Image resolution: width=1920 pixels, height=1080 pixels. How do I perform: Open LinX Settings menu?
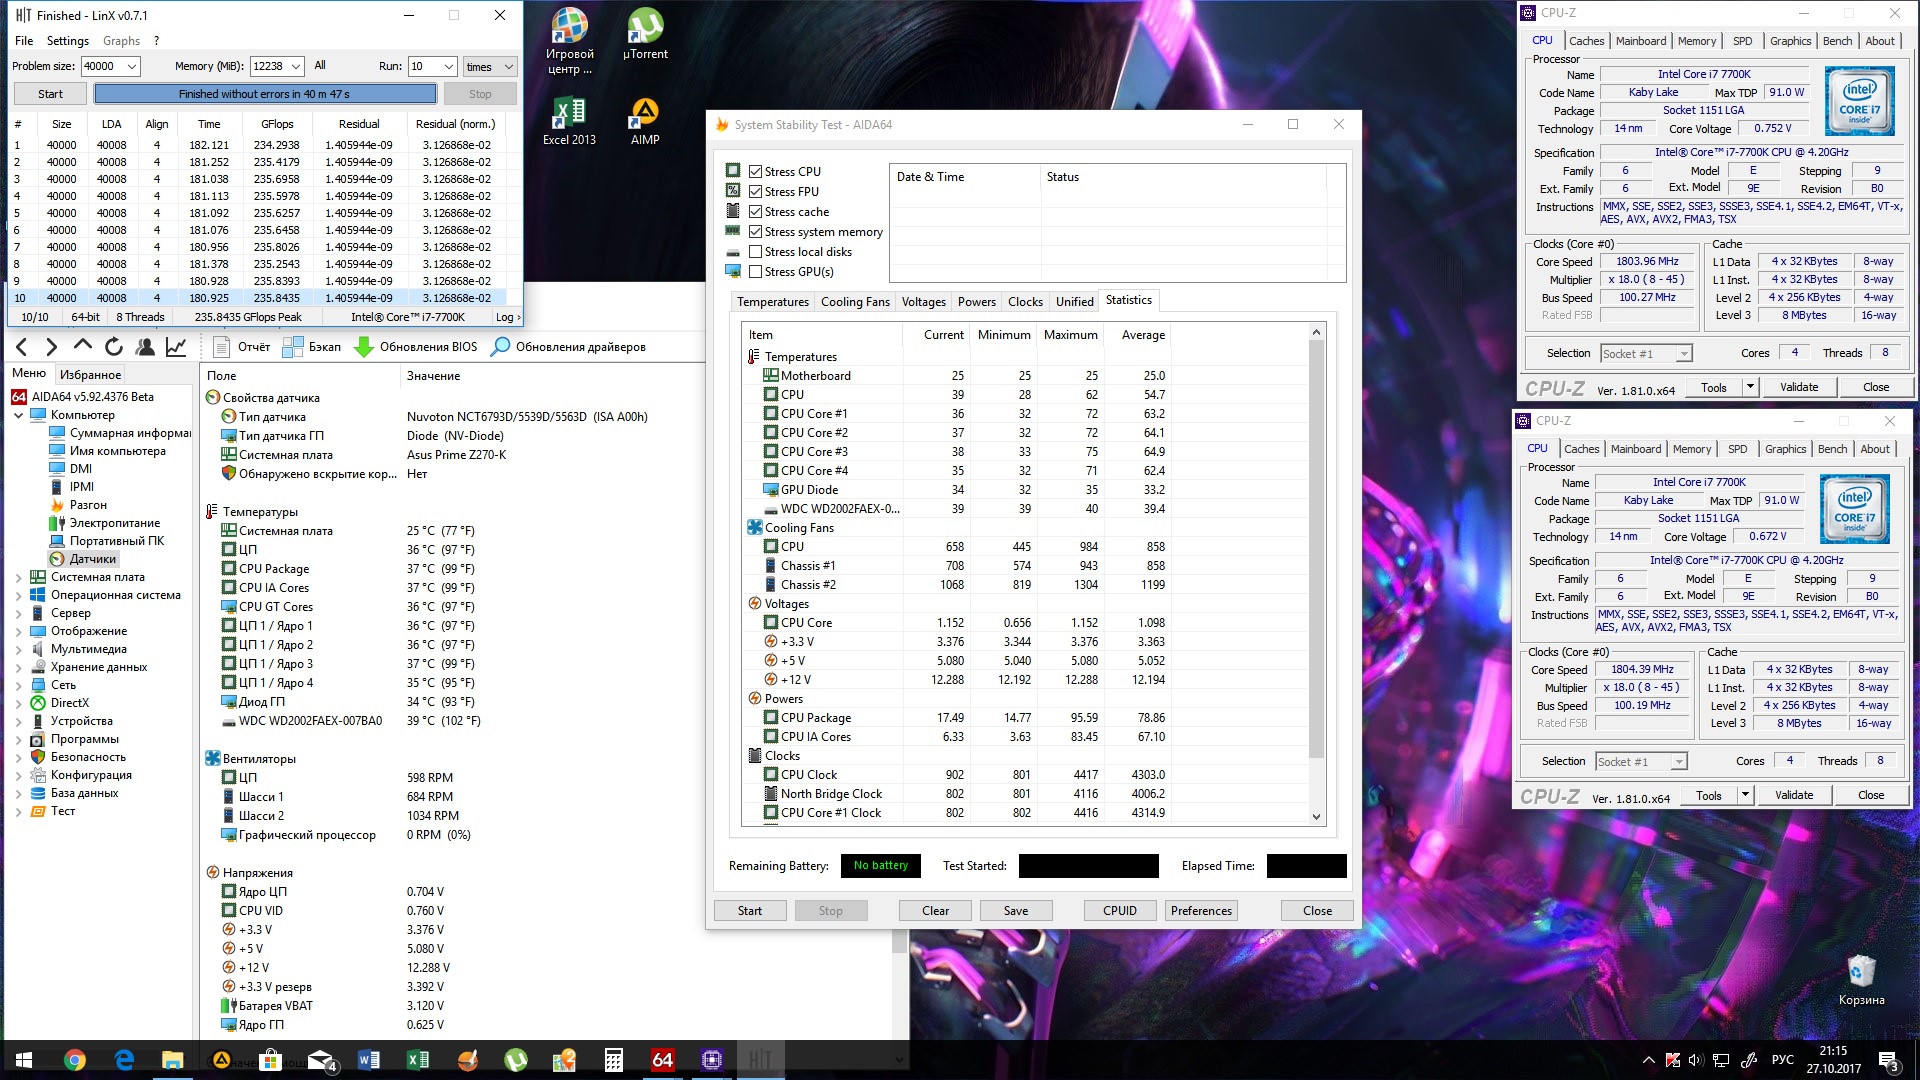coord(68,41)
